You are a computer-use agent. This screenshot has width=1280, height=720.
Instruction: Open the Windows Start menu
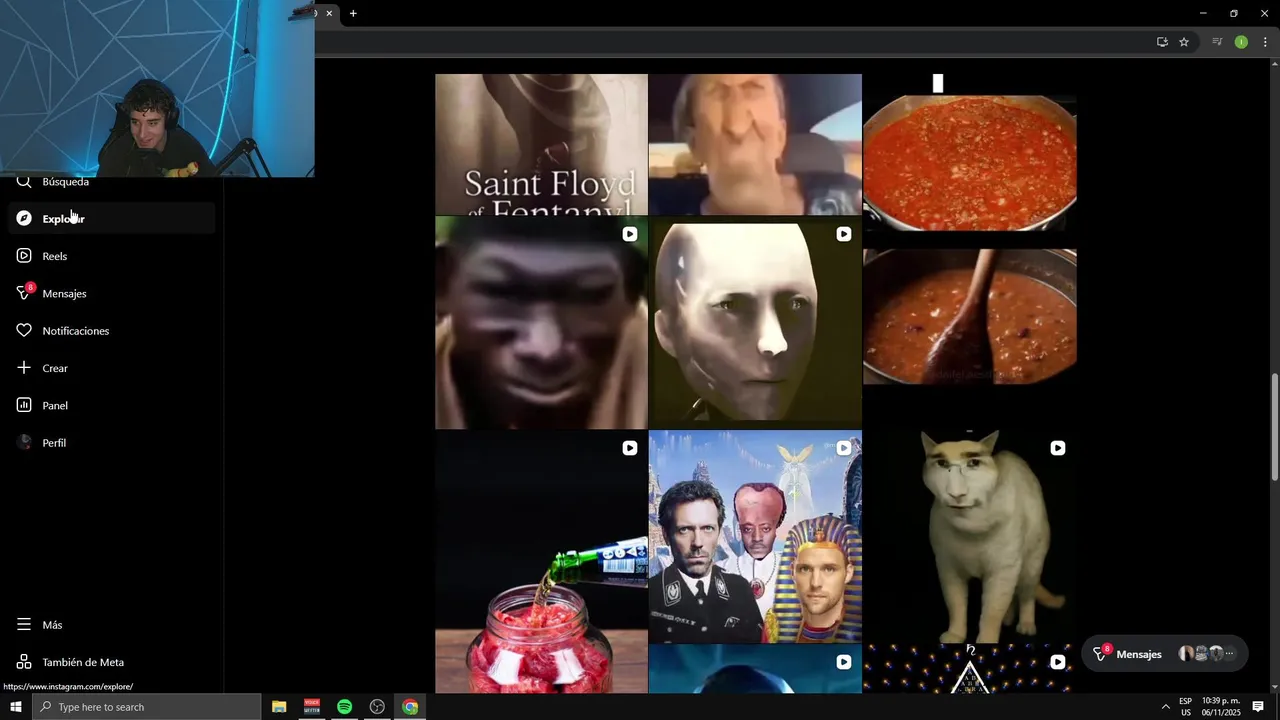[16, 707]
